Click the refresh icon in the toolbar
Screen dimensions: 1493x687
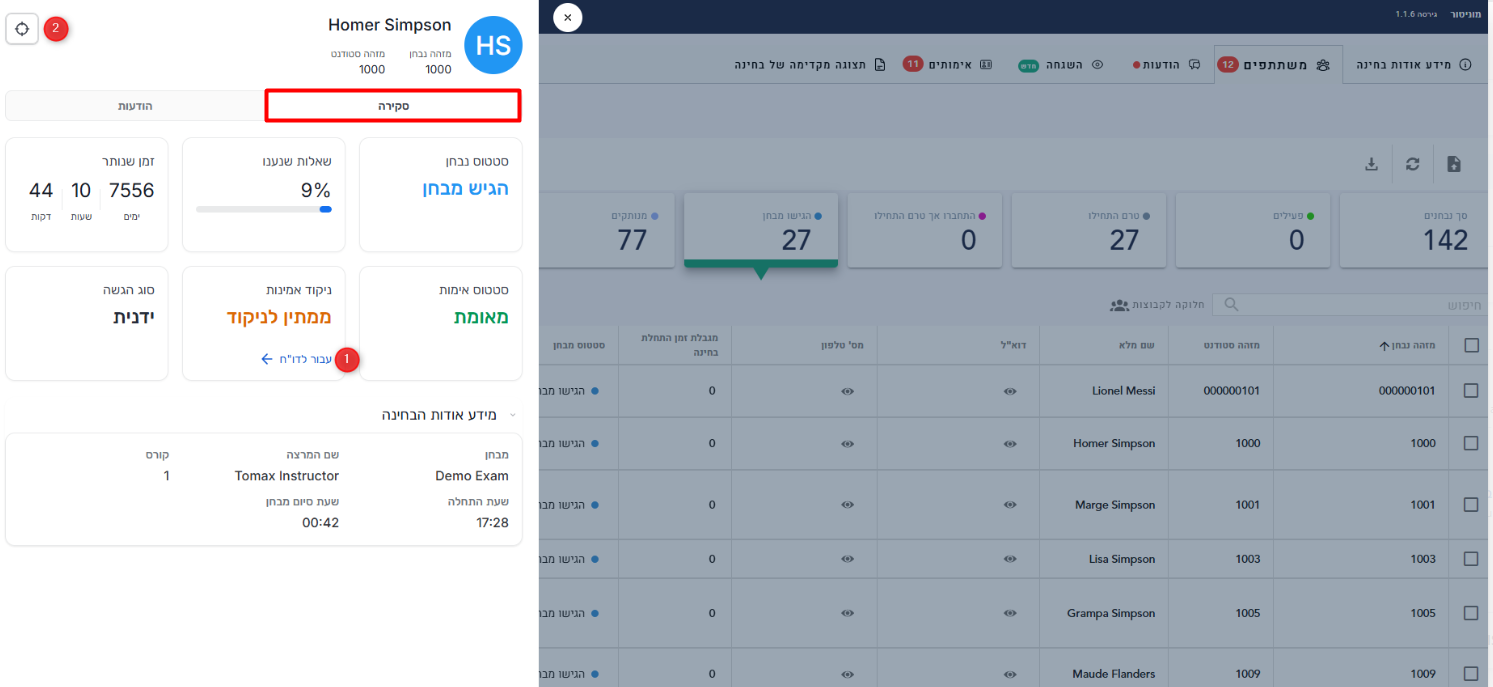[x=1412, y=164]
